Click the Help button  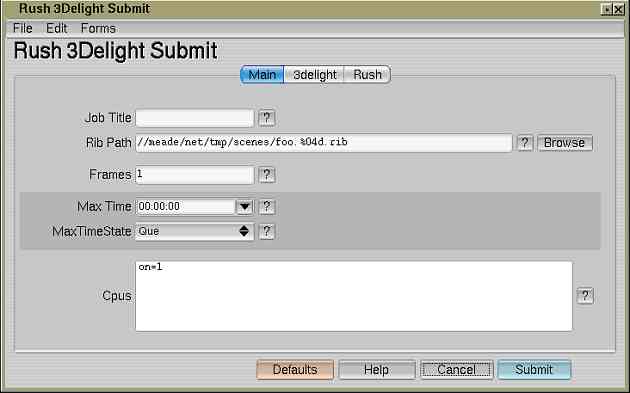pyautogui.click(x=376, y=370)
